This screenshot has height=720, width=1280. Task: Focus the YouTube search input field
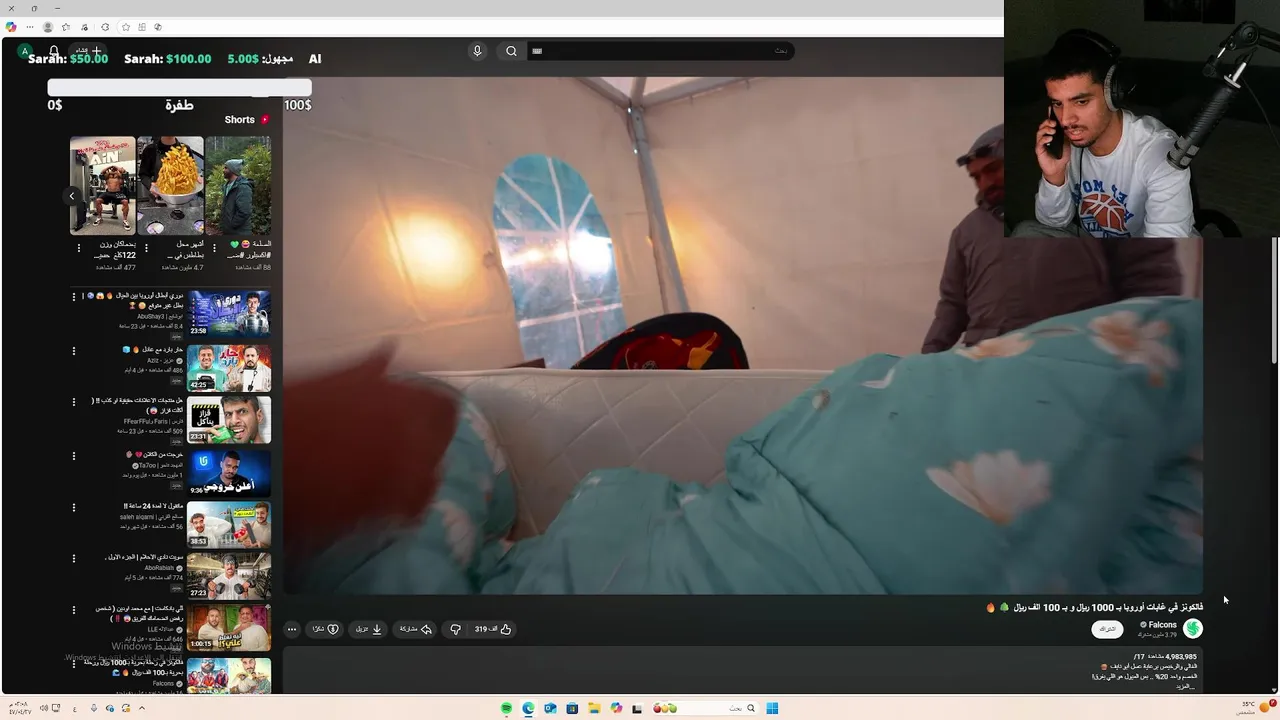(x=660, y=51)
